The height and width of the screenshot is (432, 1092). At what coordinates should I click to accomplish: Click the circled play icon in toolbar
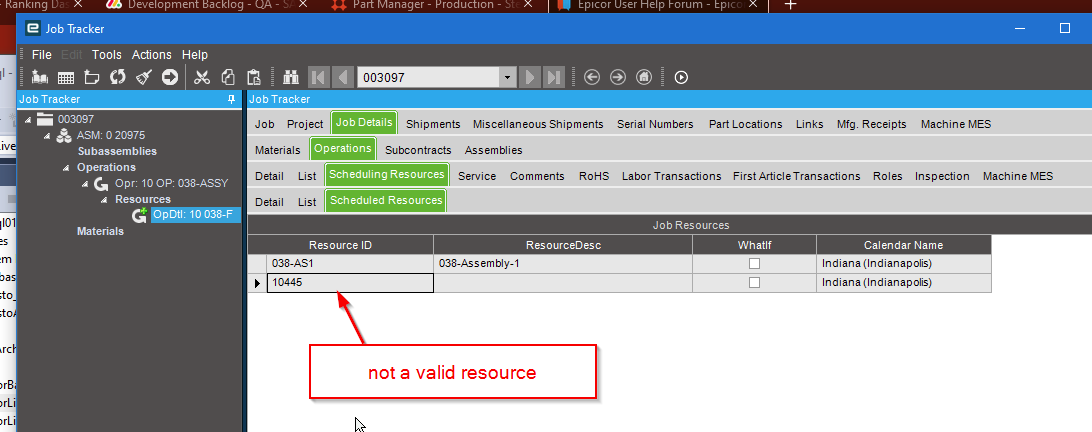coord(682,77)
